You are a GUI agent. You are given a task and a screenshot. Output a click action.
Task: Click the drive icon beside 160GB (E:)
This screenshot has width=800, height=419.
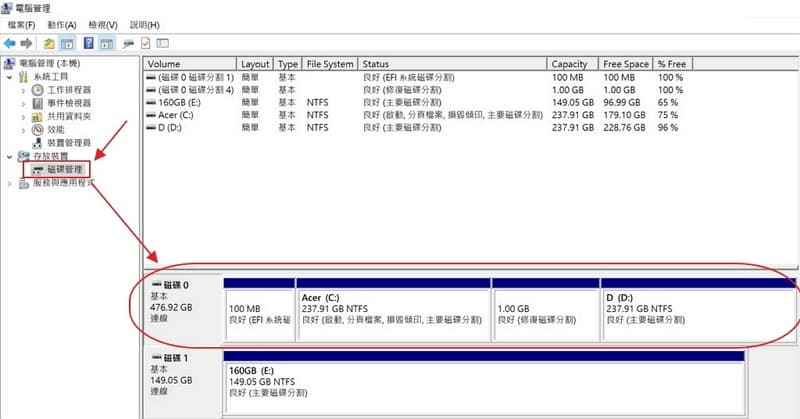151,103
